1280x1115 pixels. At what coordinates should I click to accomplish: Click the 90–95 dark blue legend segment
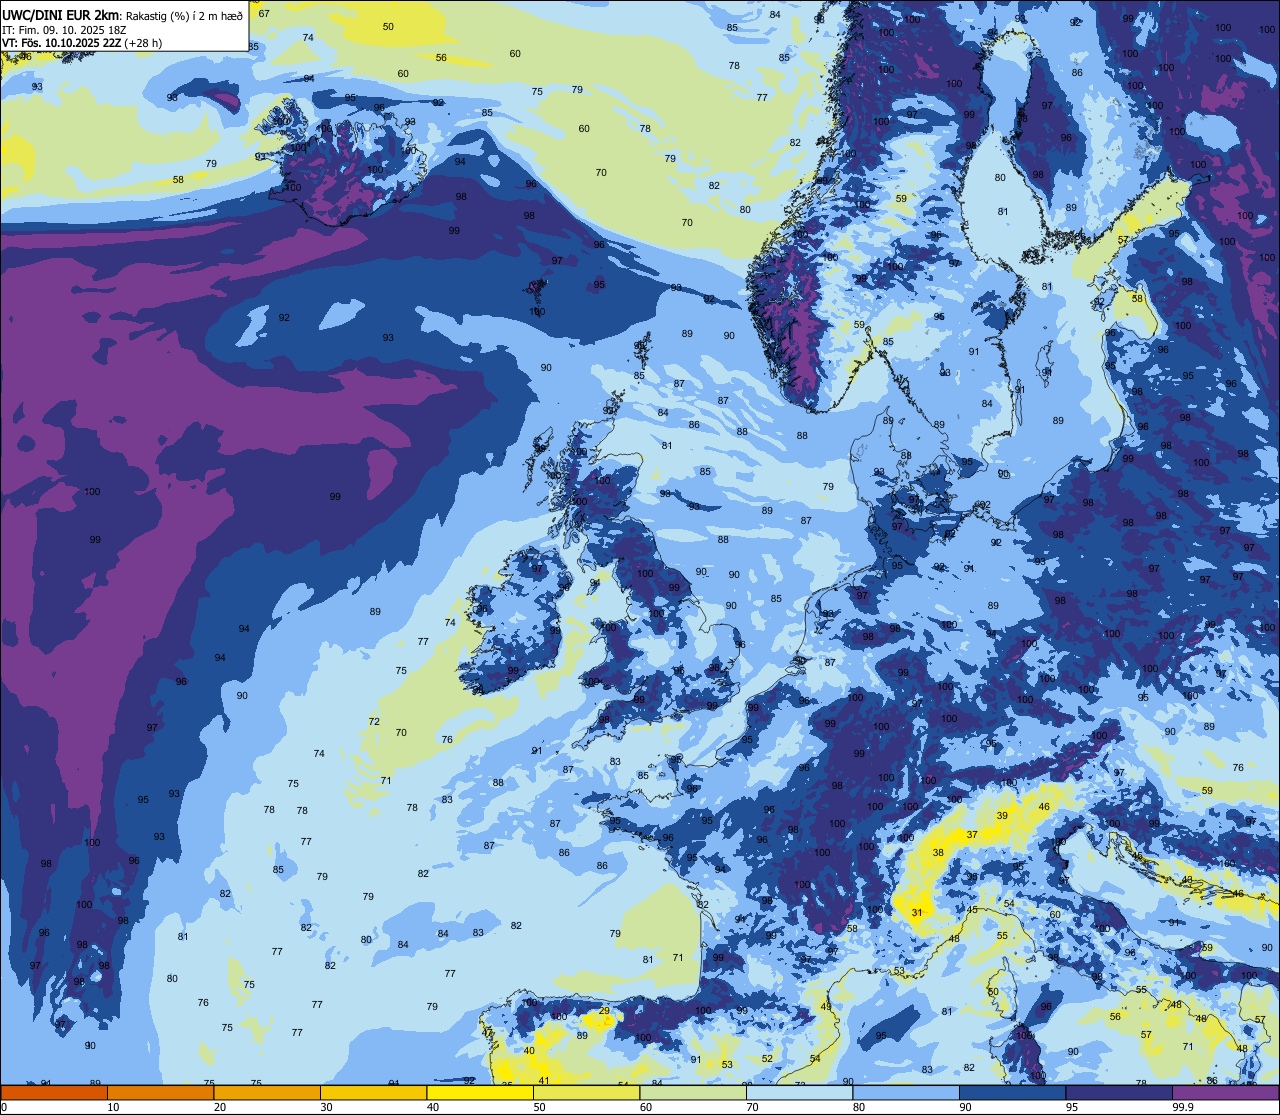click(1012, 1092)
